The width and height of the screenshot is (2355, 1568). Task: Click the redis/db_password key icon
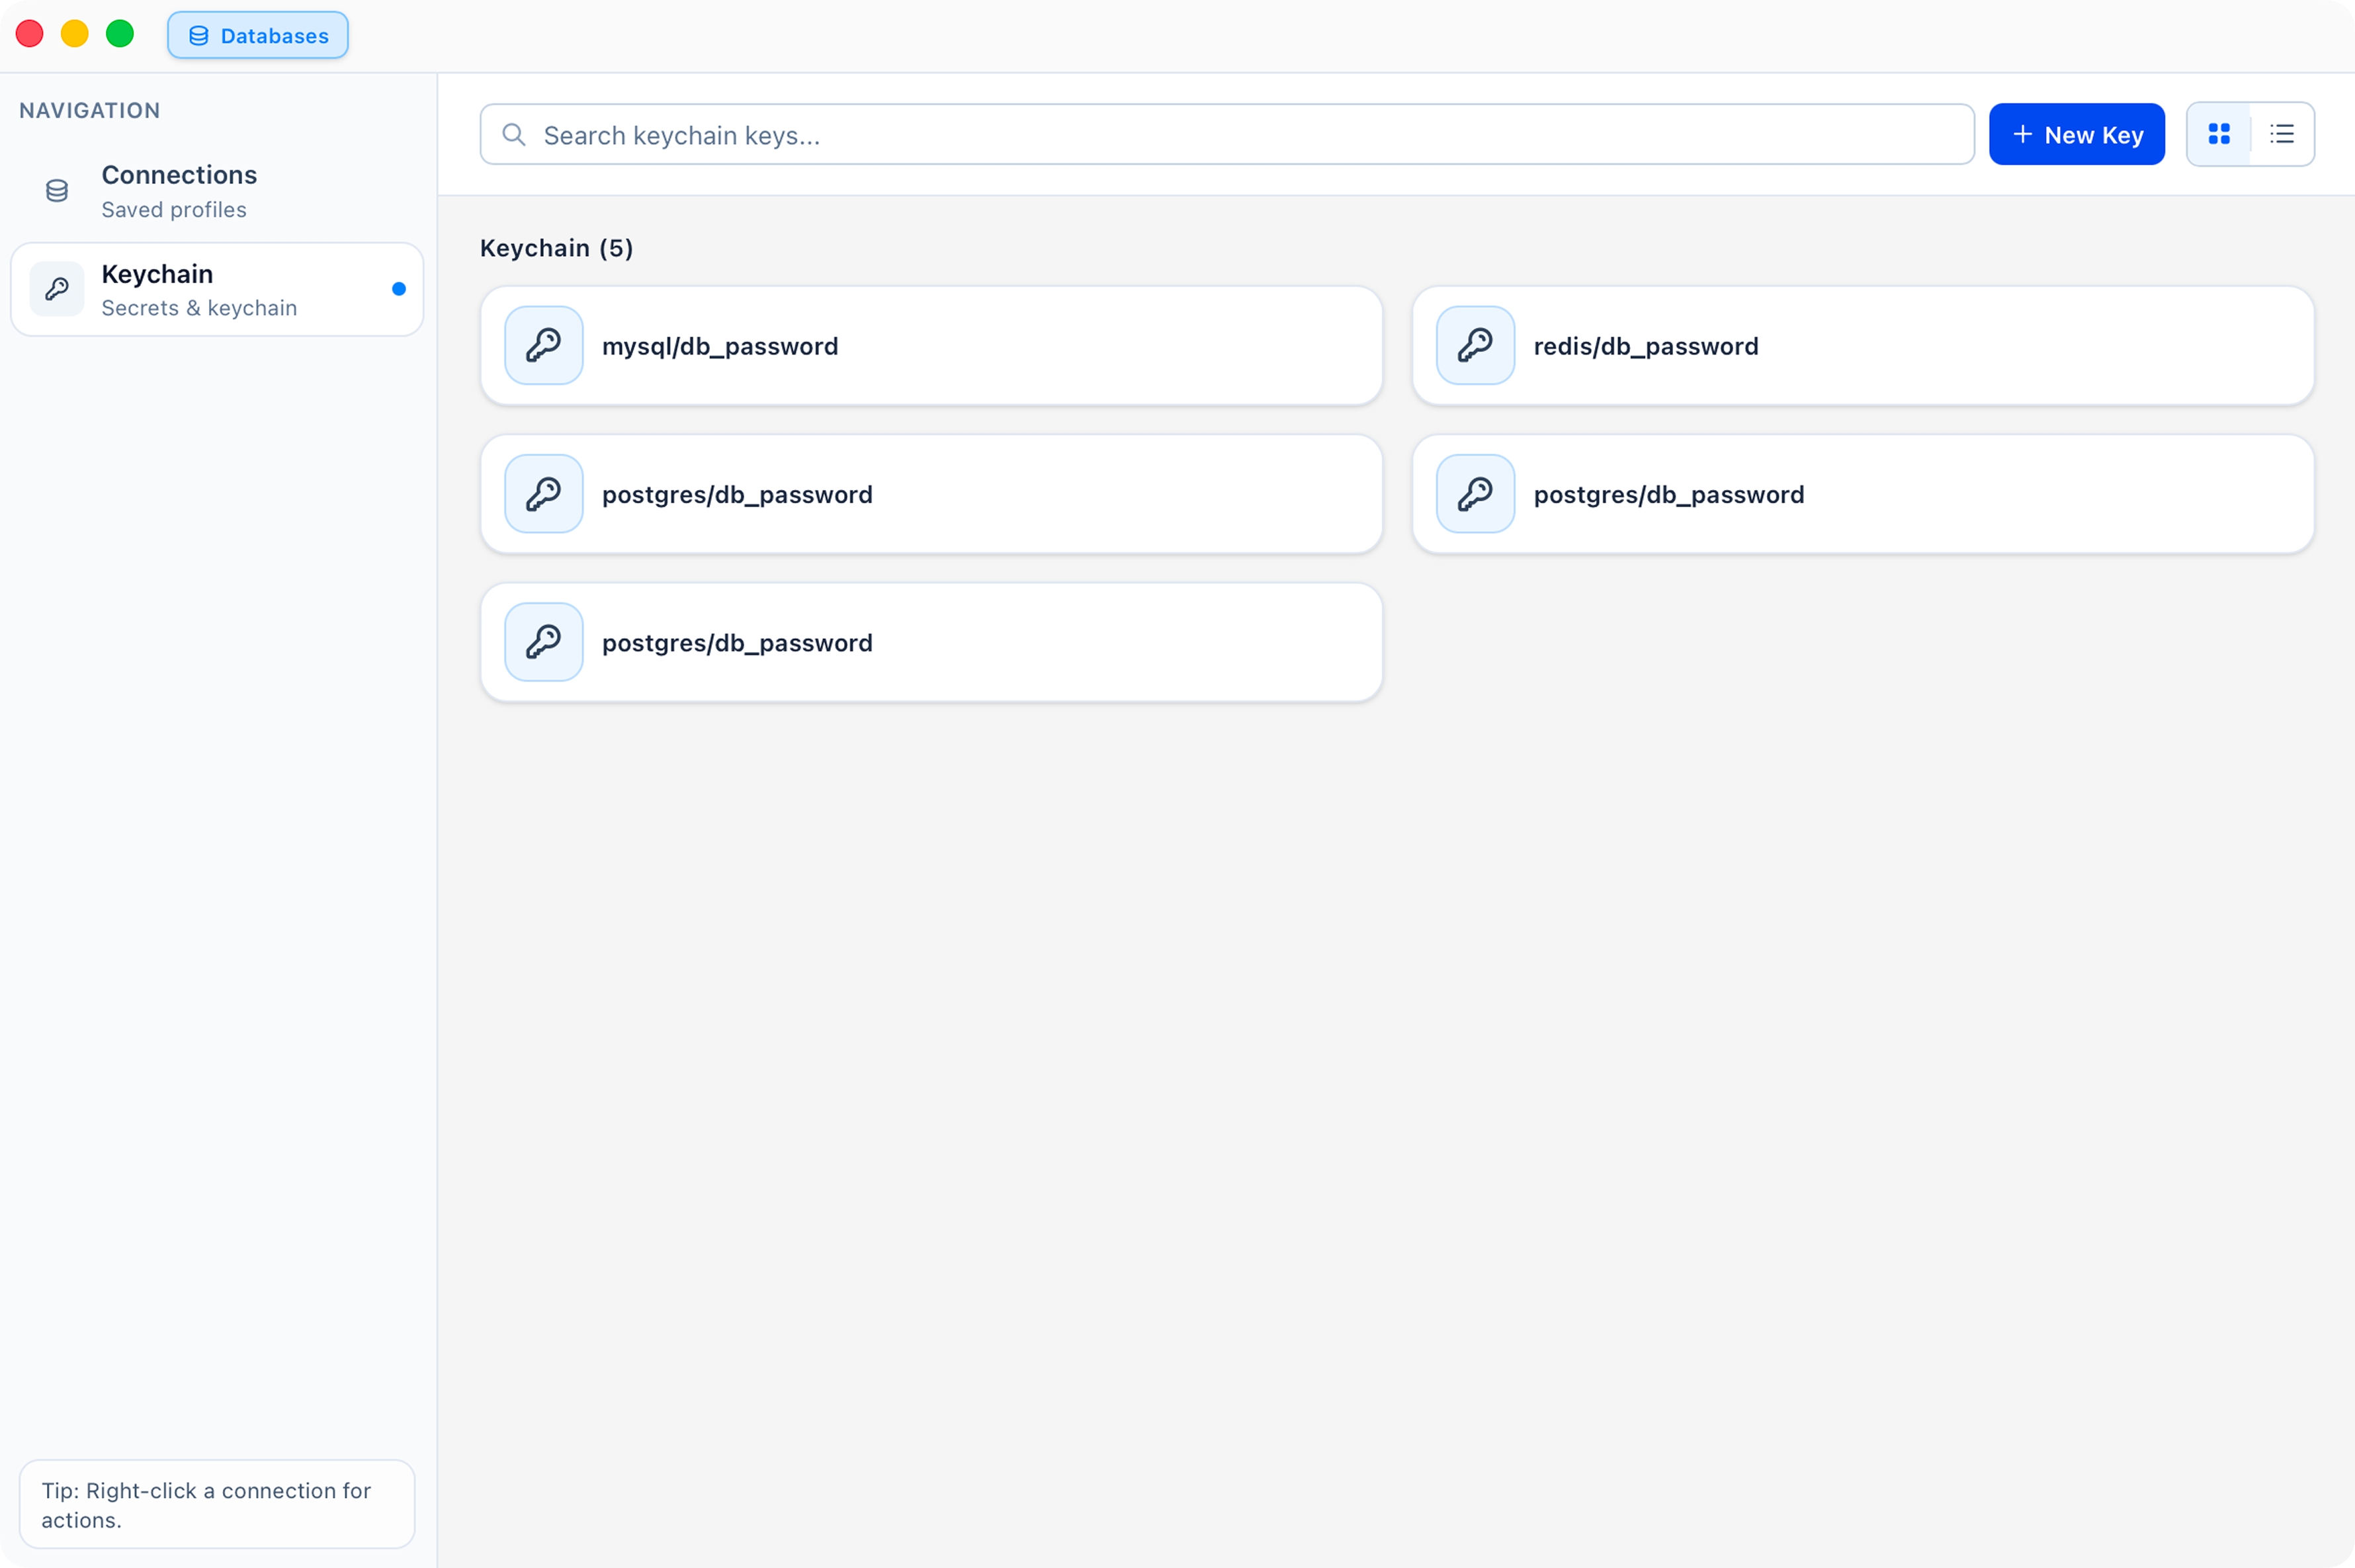(x=1475, y=345)
